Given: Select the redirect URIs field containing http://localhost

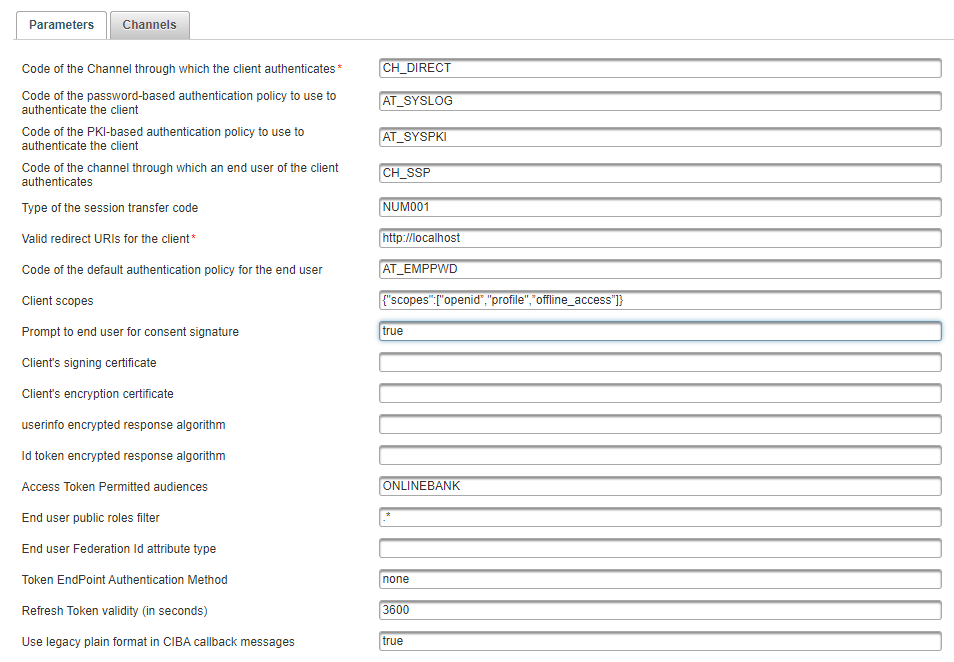Looking at the screenshot, I should pos(659,238).
